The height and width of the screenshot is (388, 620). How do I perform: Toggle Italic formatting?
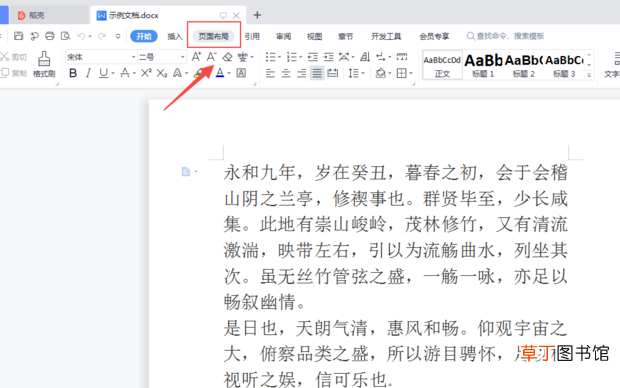(89, 73)
